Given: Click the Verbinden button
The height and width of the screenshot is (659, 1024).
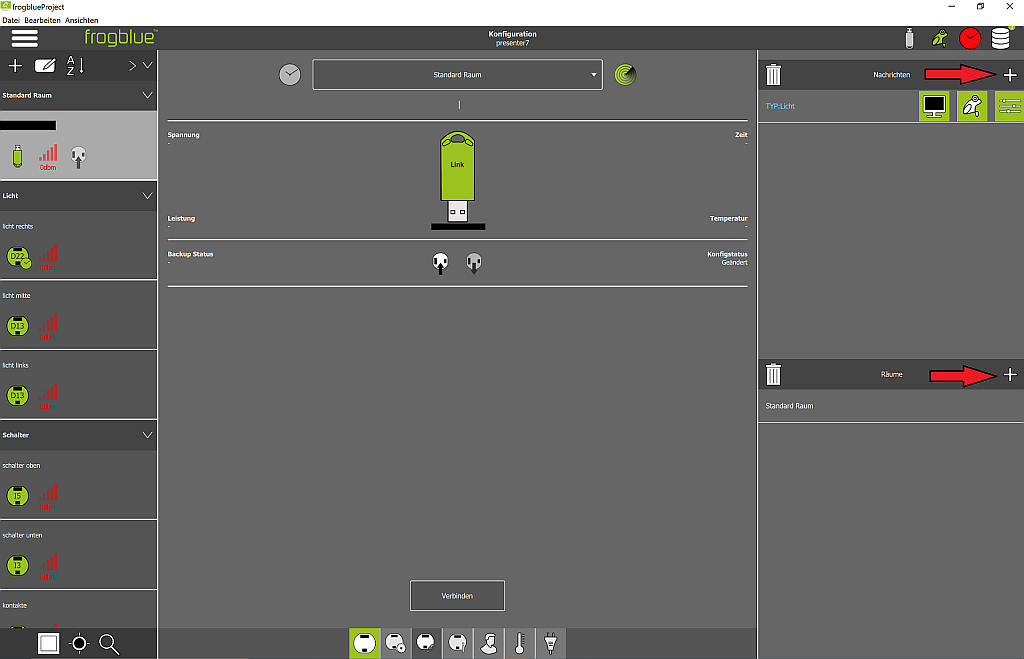Looking at the screenshot, I should pos(457,596).
